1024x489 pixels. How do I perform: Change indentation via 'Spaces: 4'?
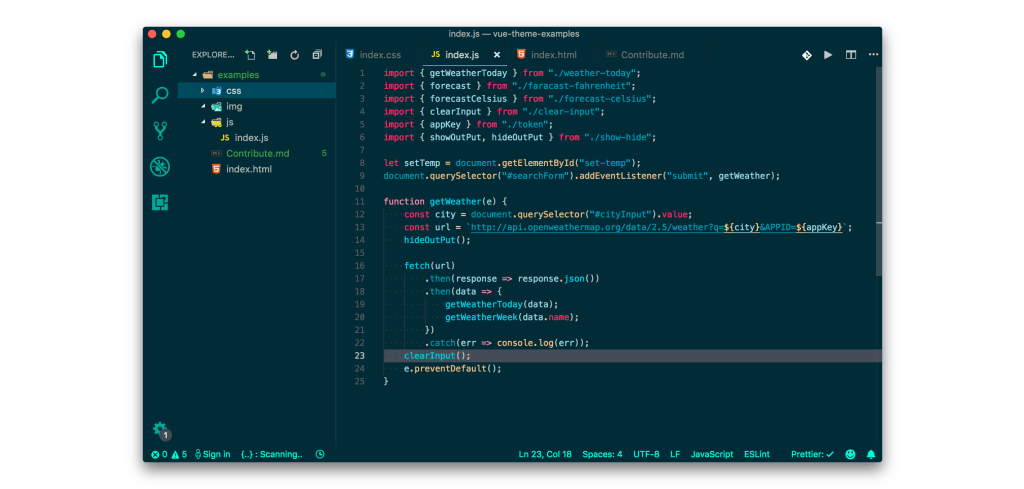tap(602, 454)
